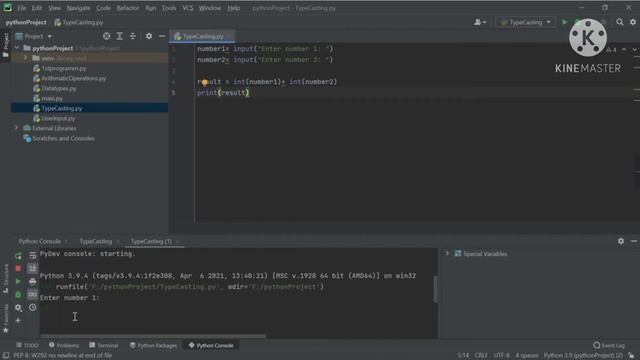
Task: Click the yellow intention bulb in editor
Action: point(205,82)
